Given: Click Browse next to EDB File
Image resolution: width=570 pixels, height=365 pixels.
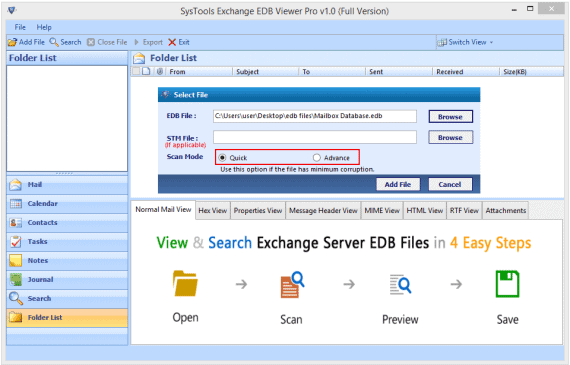Looking at the screenshot, I should pyautogui.click(x=450, y=117).
